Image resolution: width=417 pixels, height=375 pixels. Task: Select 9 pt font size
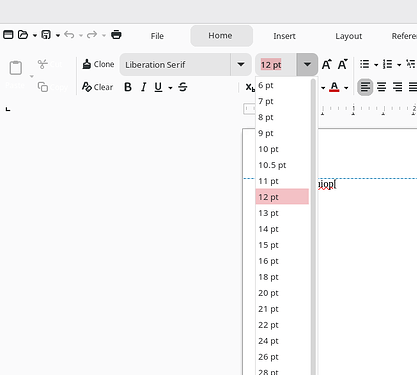click(x=282, y=133)
